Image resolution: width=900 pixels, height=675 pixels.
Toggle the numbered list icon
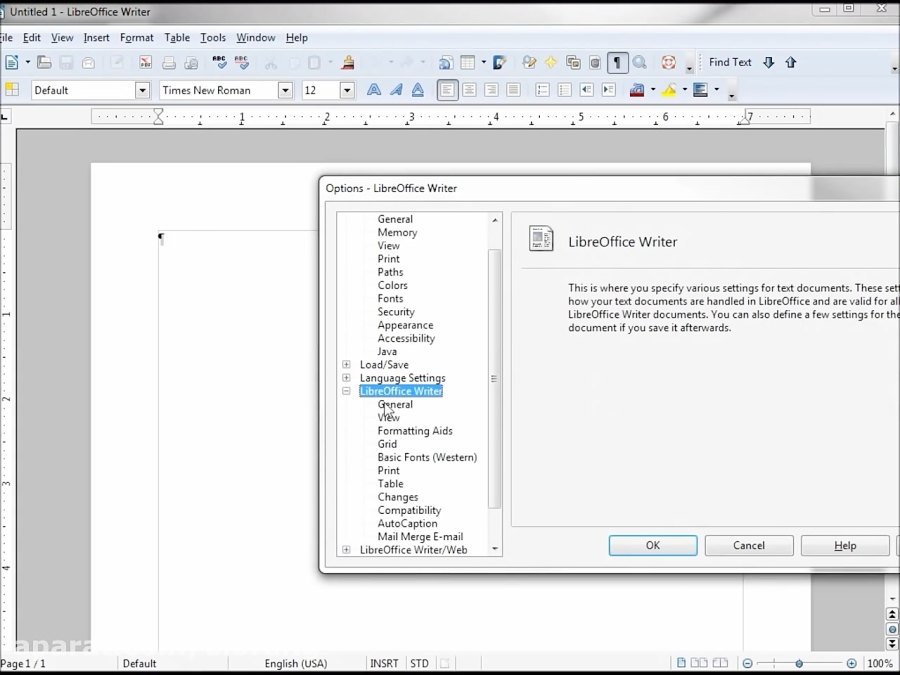pos(541,90)
